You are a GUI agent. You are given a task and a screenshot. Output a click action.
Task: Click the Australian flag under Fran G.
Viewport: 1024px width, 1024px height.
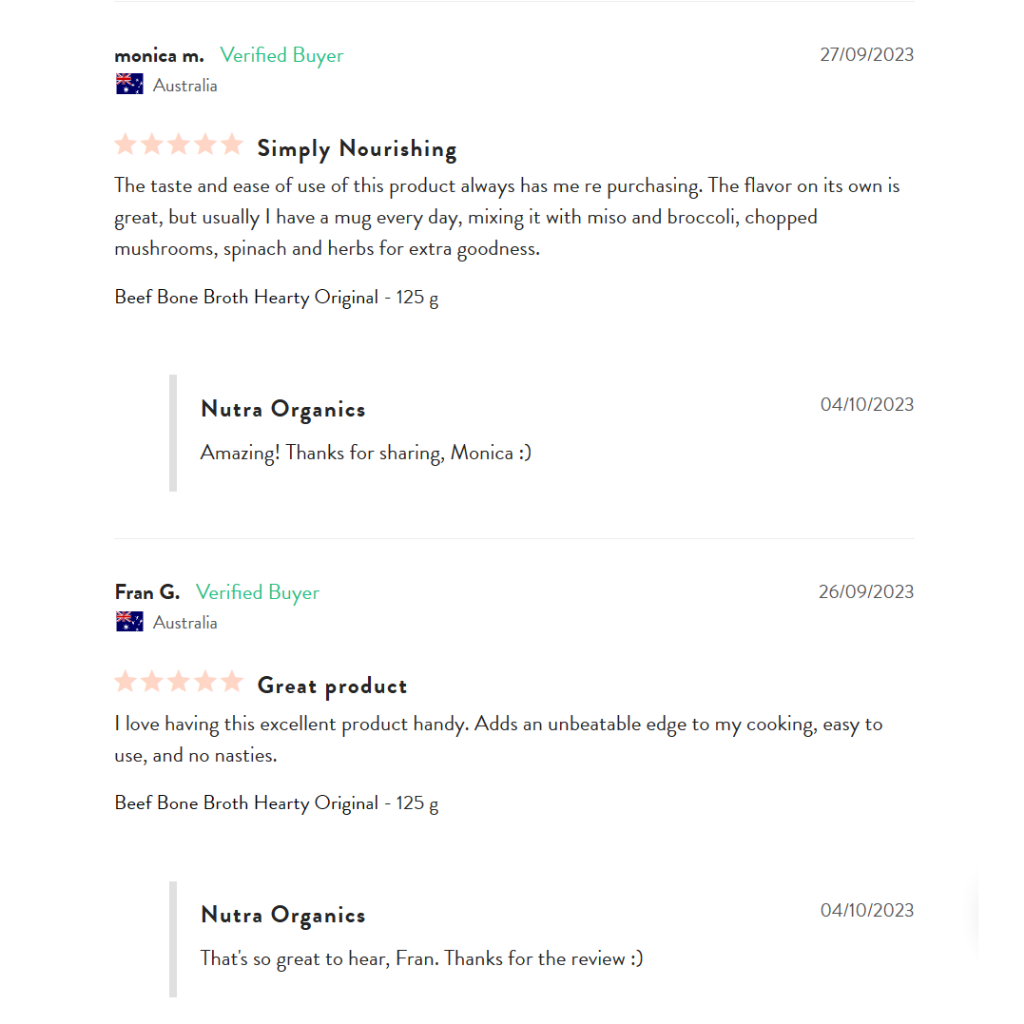click(x=129, y=622)
